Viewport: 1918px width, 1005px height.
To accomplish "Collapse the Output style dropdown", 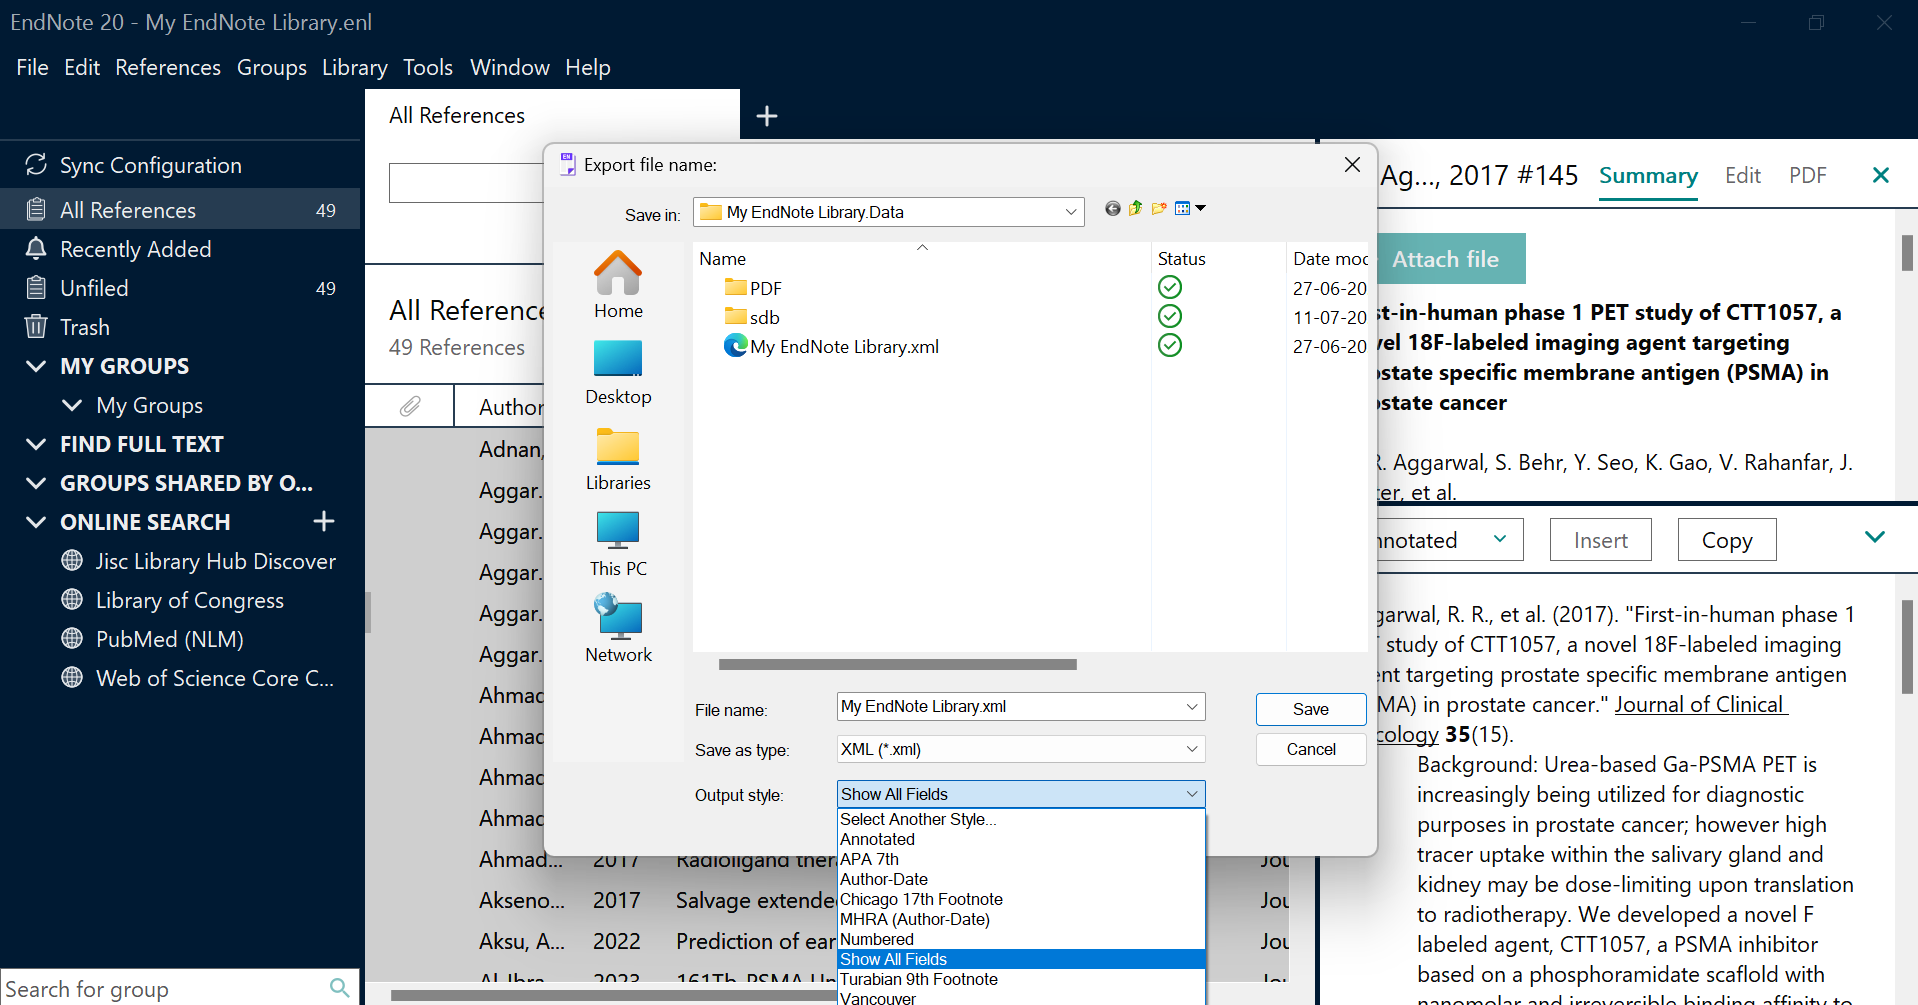I will (x=1192, y=794).
